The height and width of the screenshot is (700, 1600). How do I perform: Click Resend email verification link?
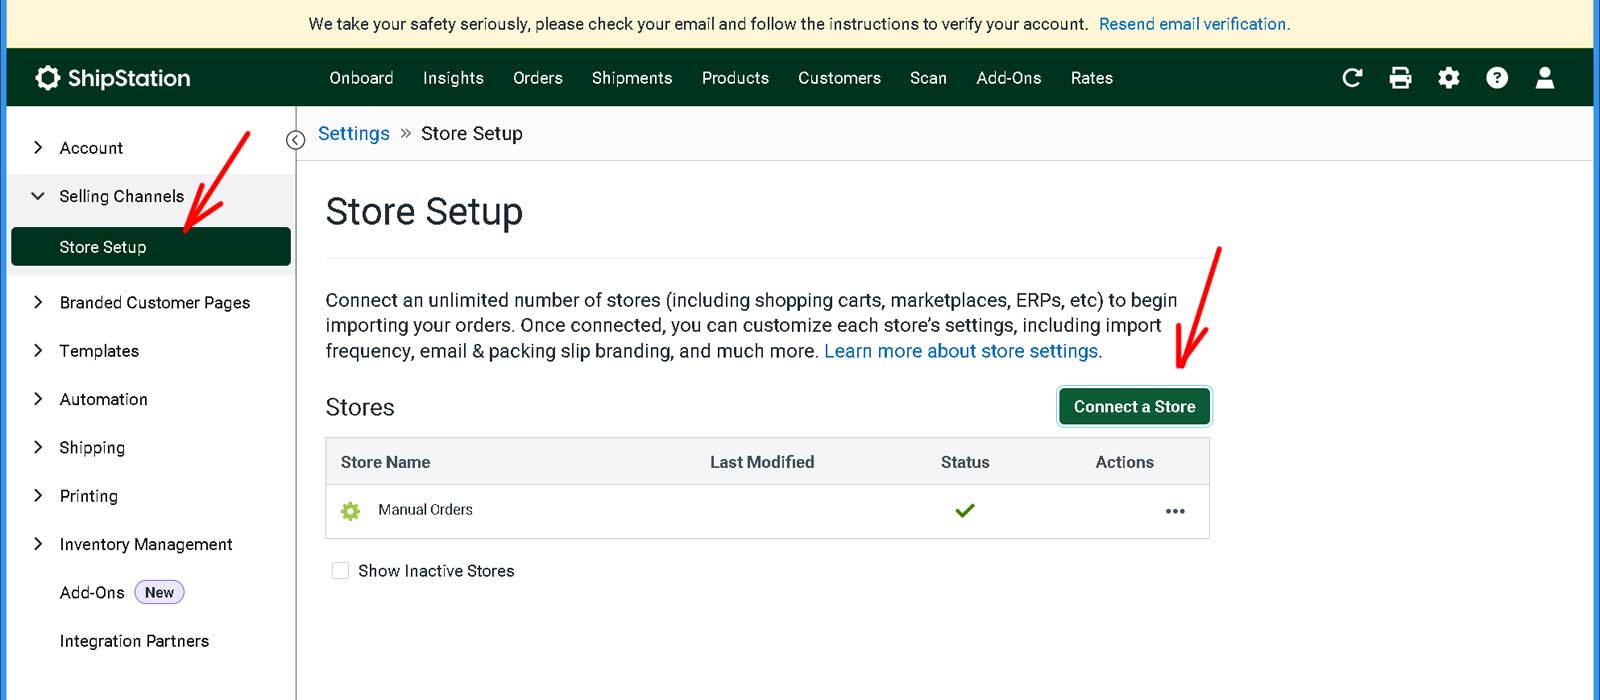point(1194,24)
